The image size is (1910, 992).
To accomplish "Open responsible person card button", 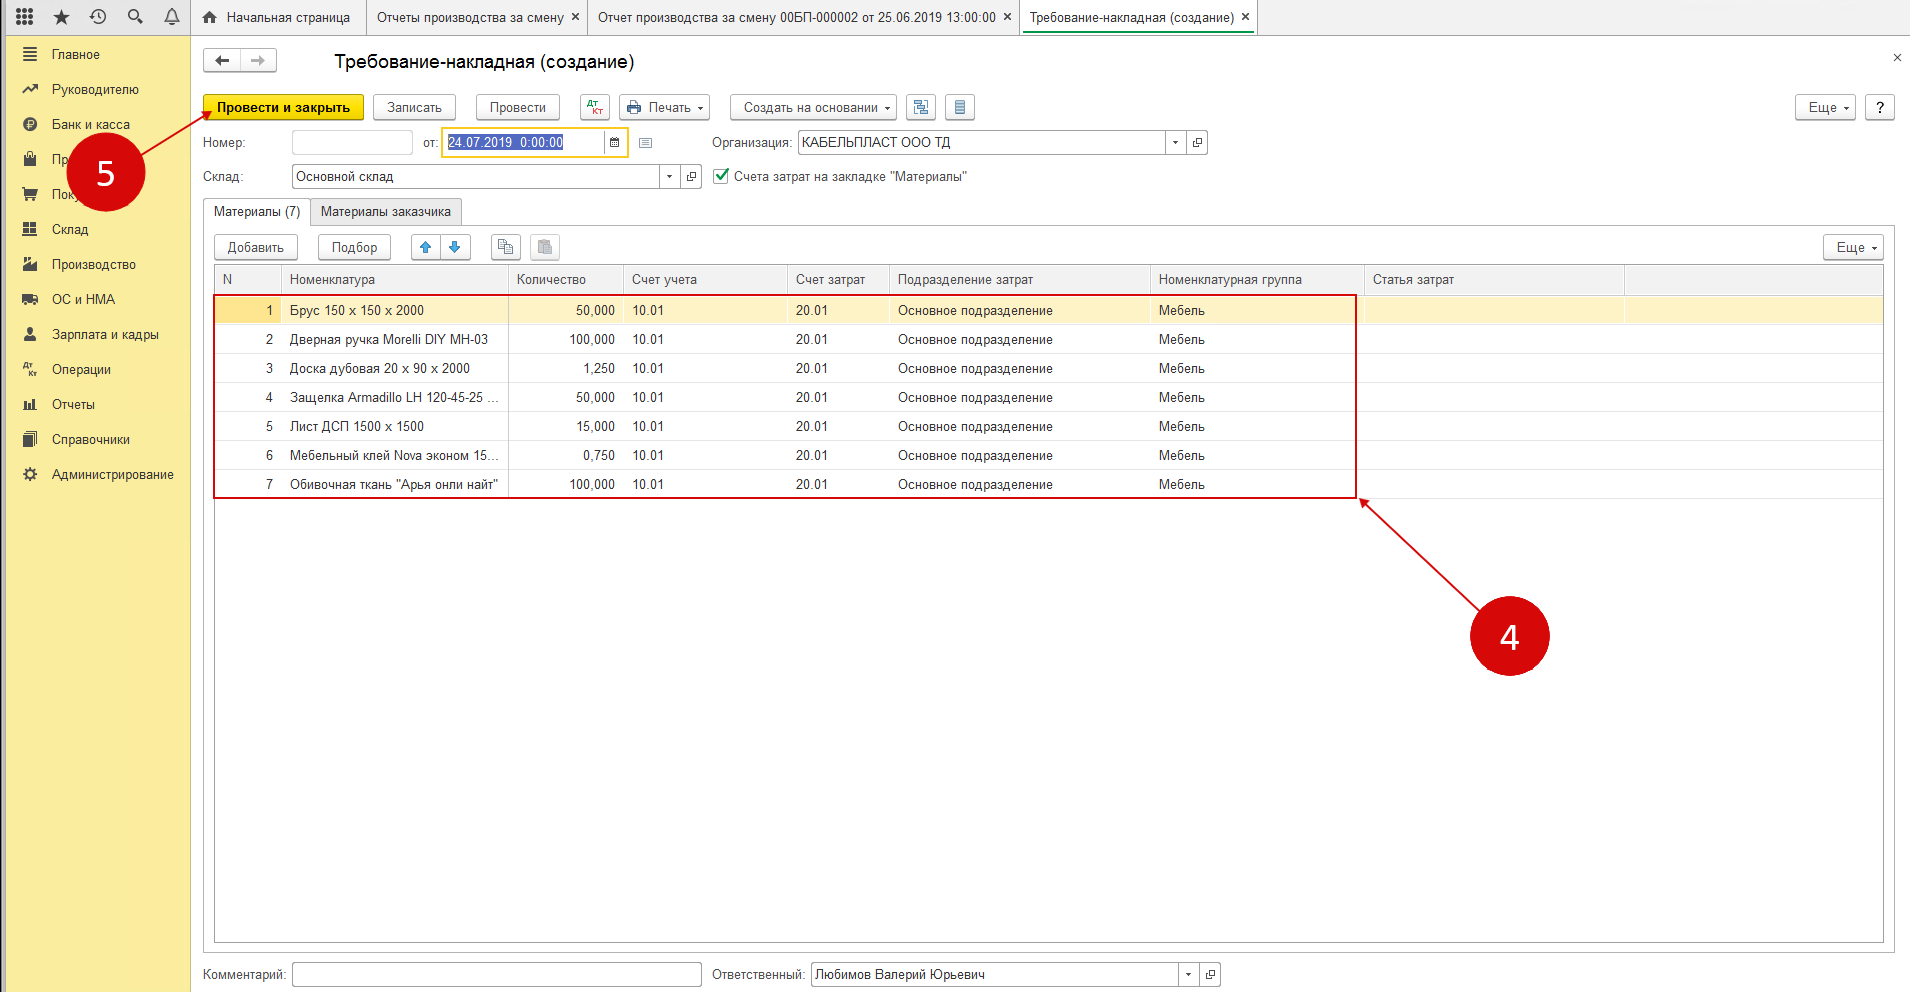I will 1210,974.
